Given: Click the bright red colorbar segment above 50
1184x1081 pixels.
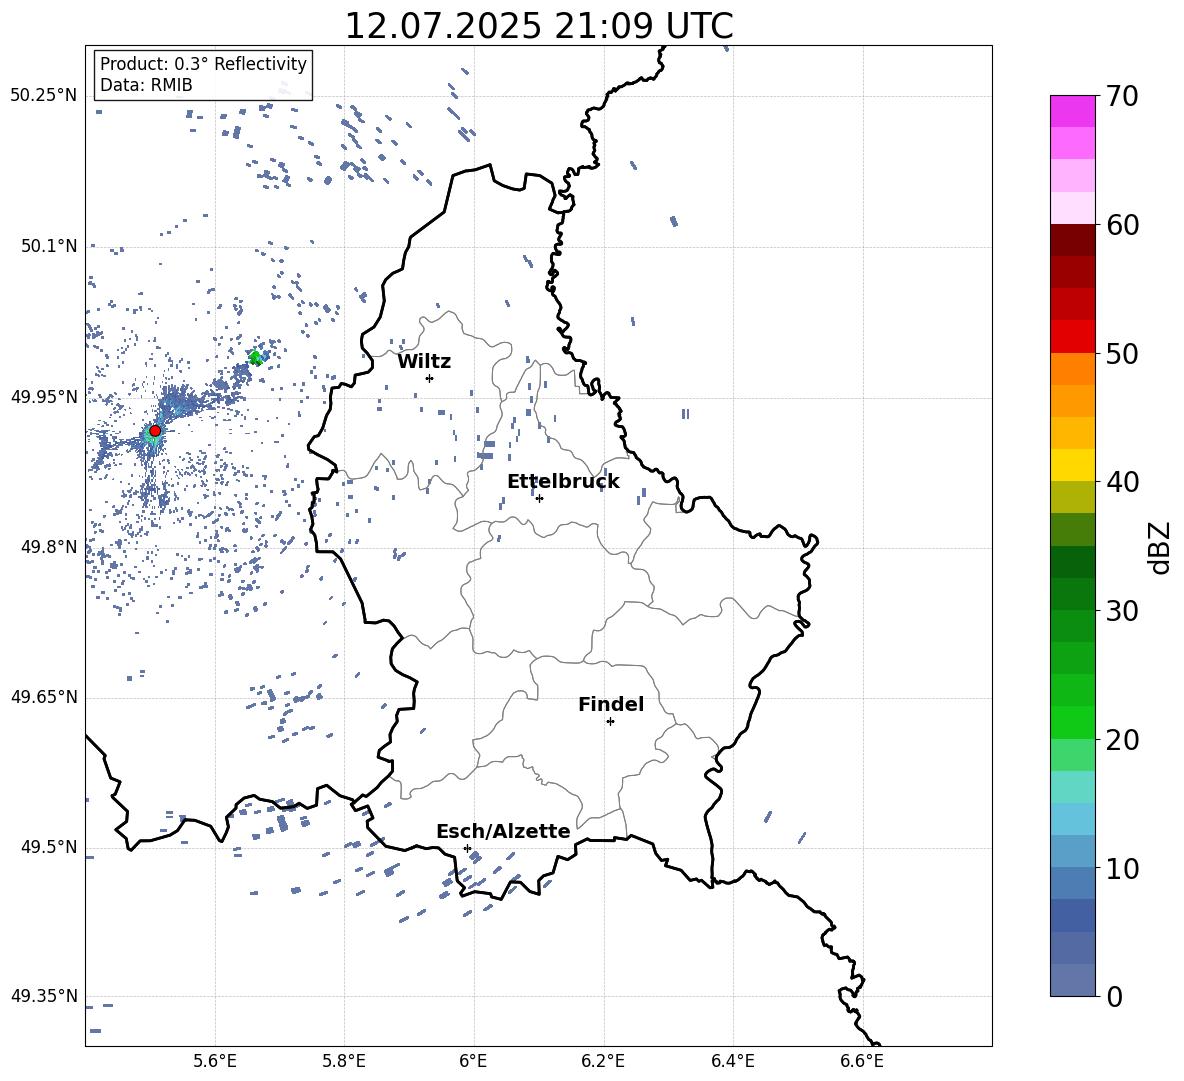Looking at the screenshot, I should [1072, 337].
